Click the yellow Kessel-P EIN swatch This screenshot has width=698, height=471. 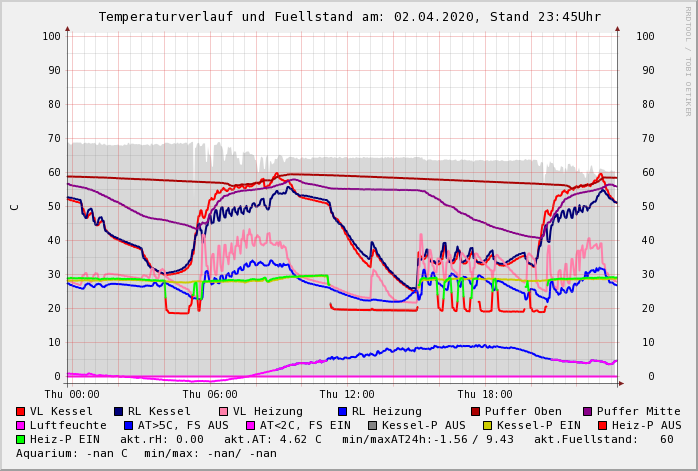[x=487, y=425]
